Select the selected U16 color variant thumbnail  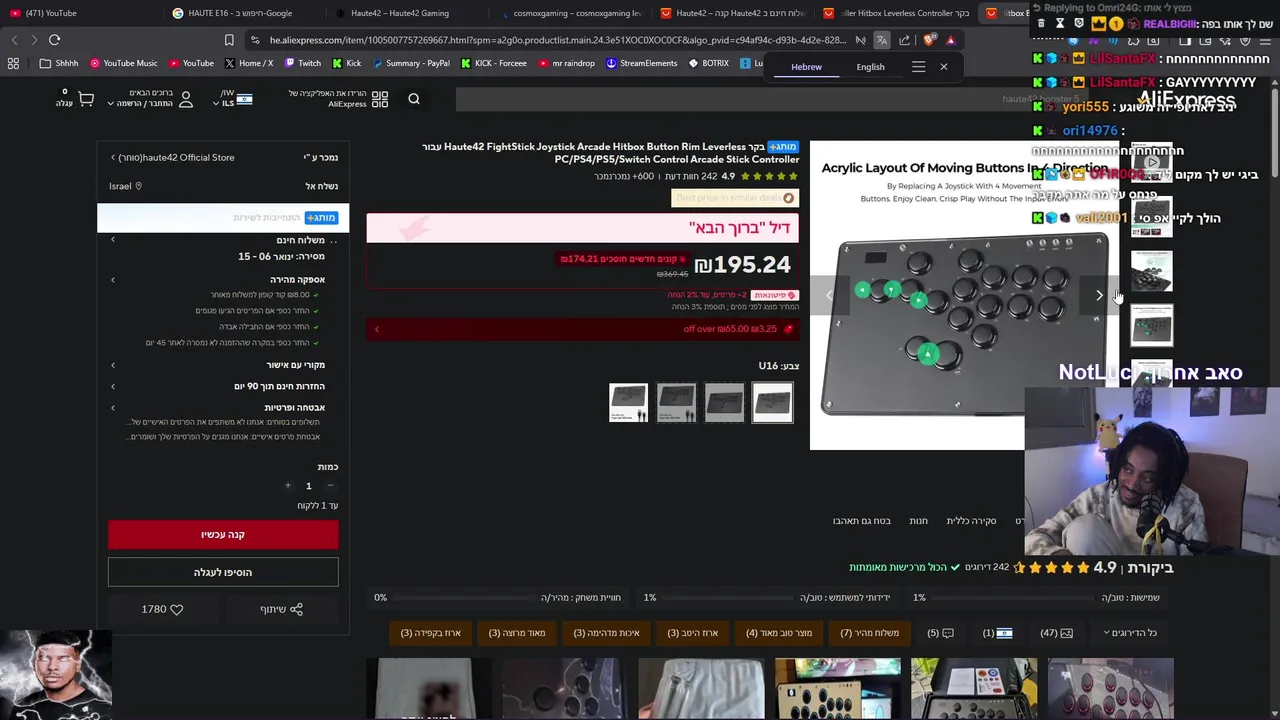point(772,402)
